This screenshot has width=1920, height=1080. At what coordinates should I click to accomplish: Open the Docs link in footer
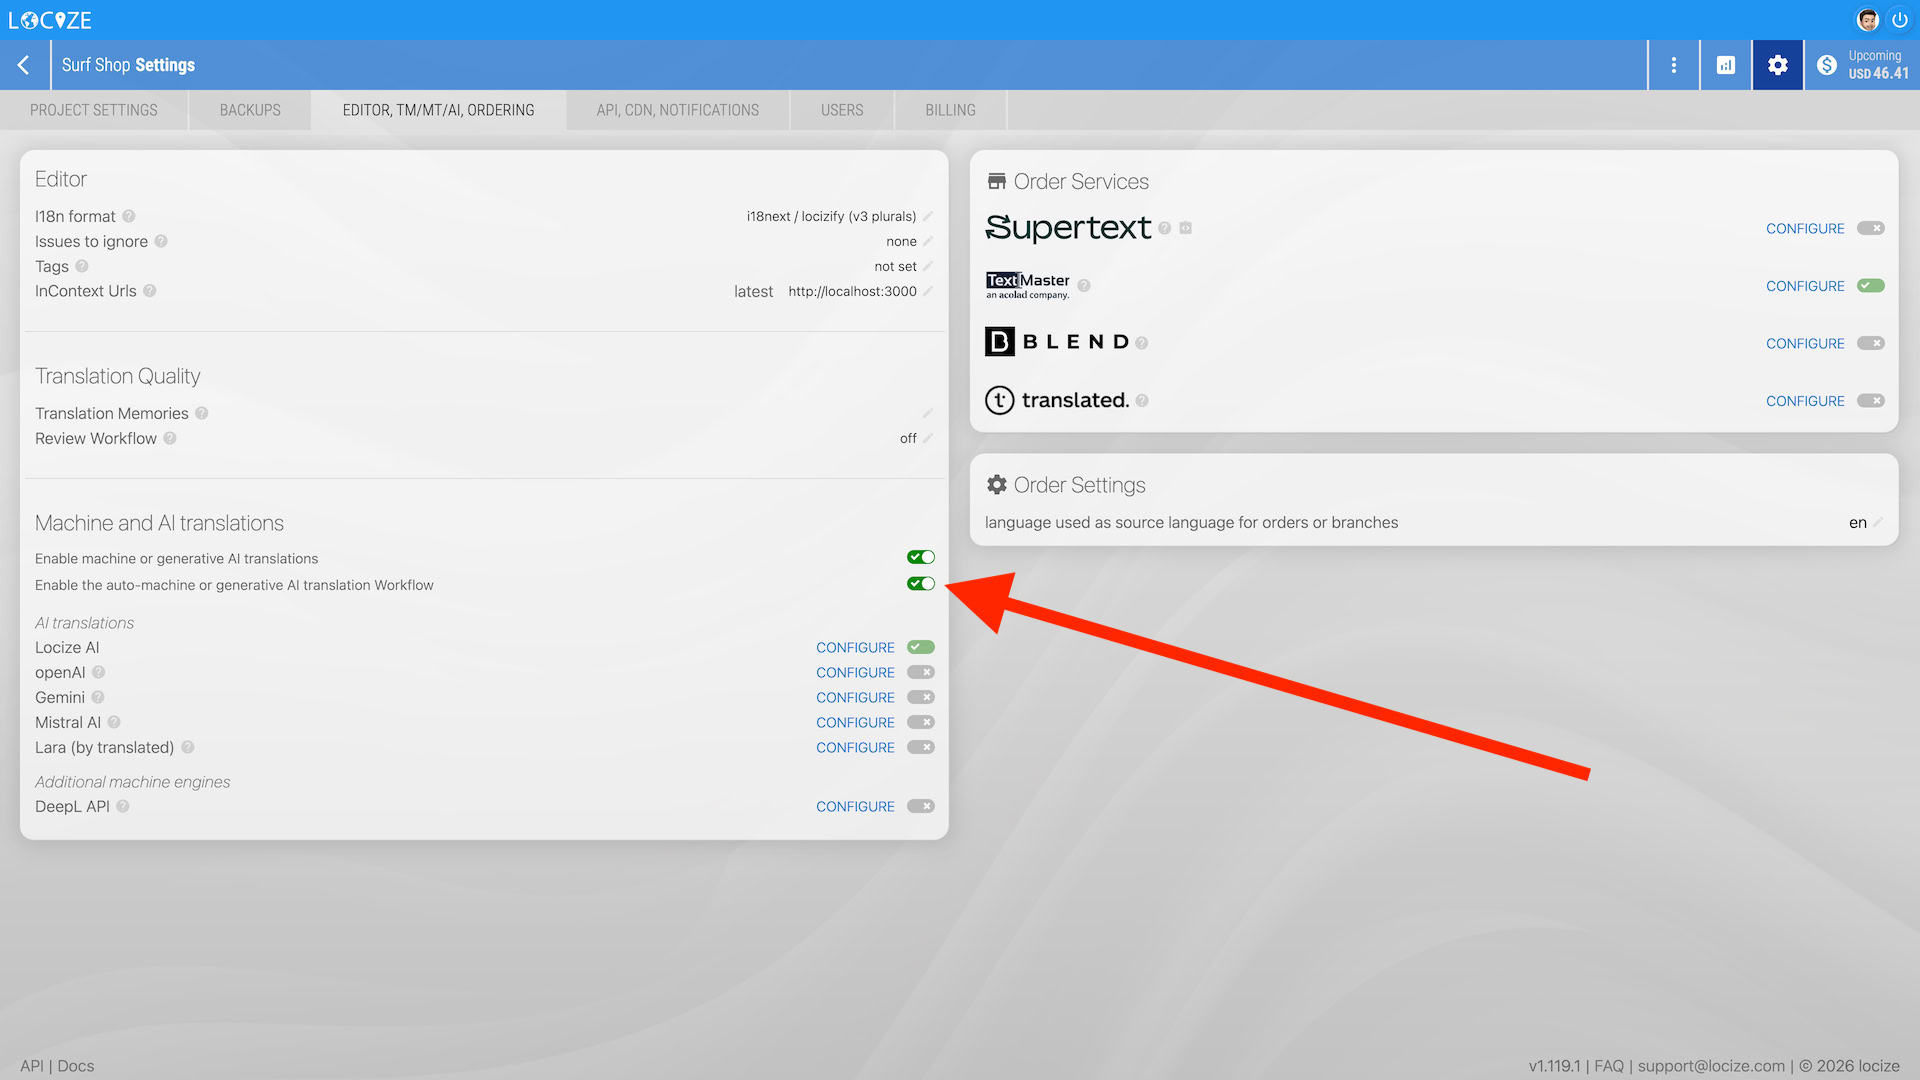(76, 1066)
